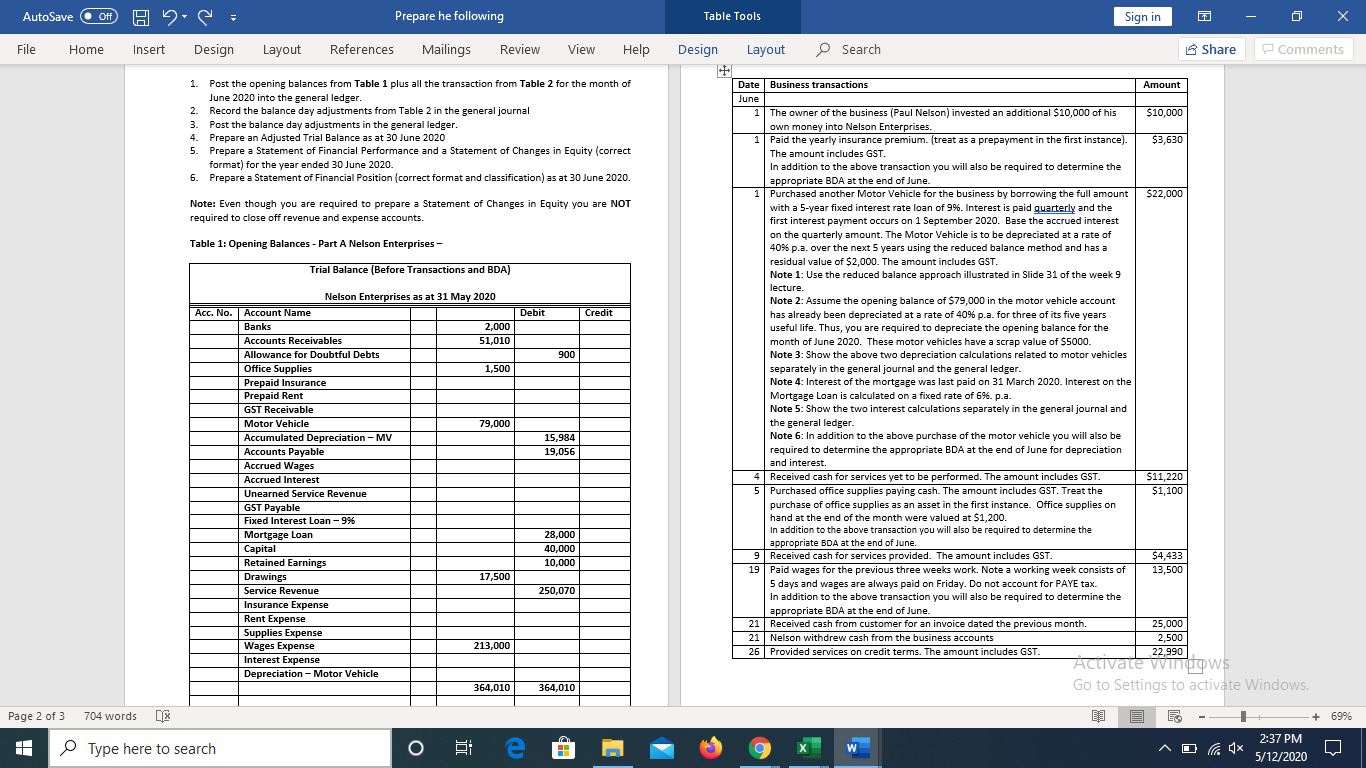Click the 250,070 credit value
Screen dimensions: 1366x768
pyautogui.click(x=558, y=590)
